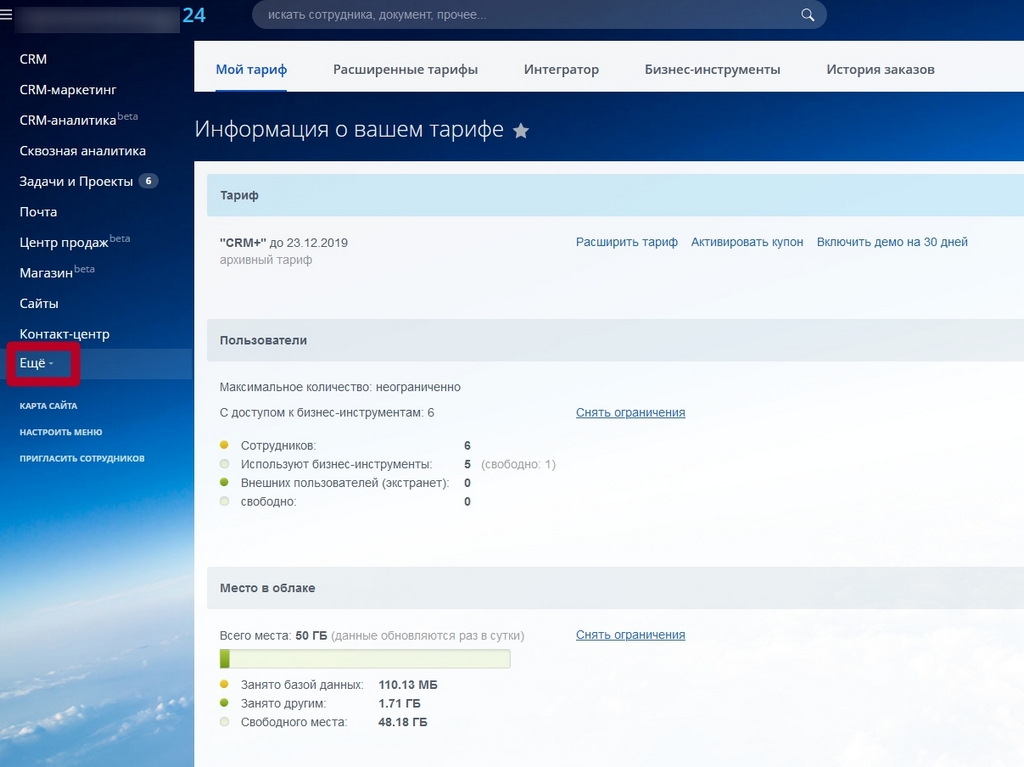Click Настроить меню in sidebar

pos(61,432)
